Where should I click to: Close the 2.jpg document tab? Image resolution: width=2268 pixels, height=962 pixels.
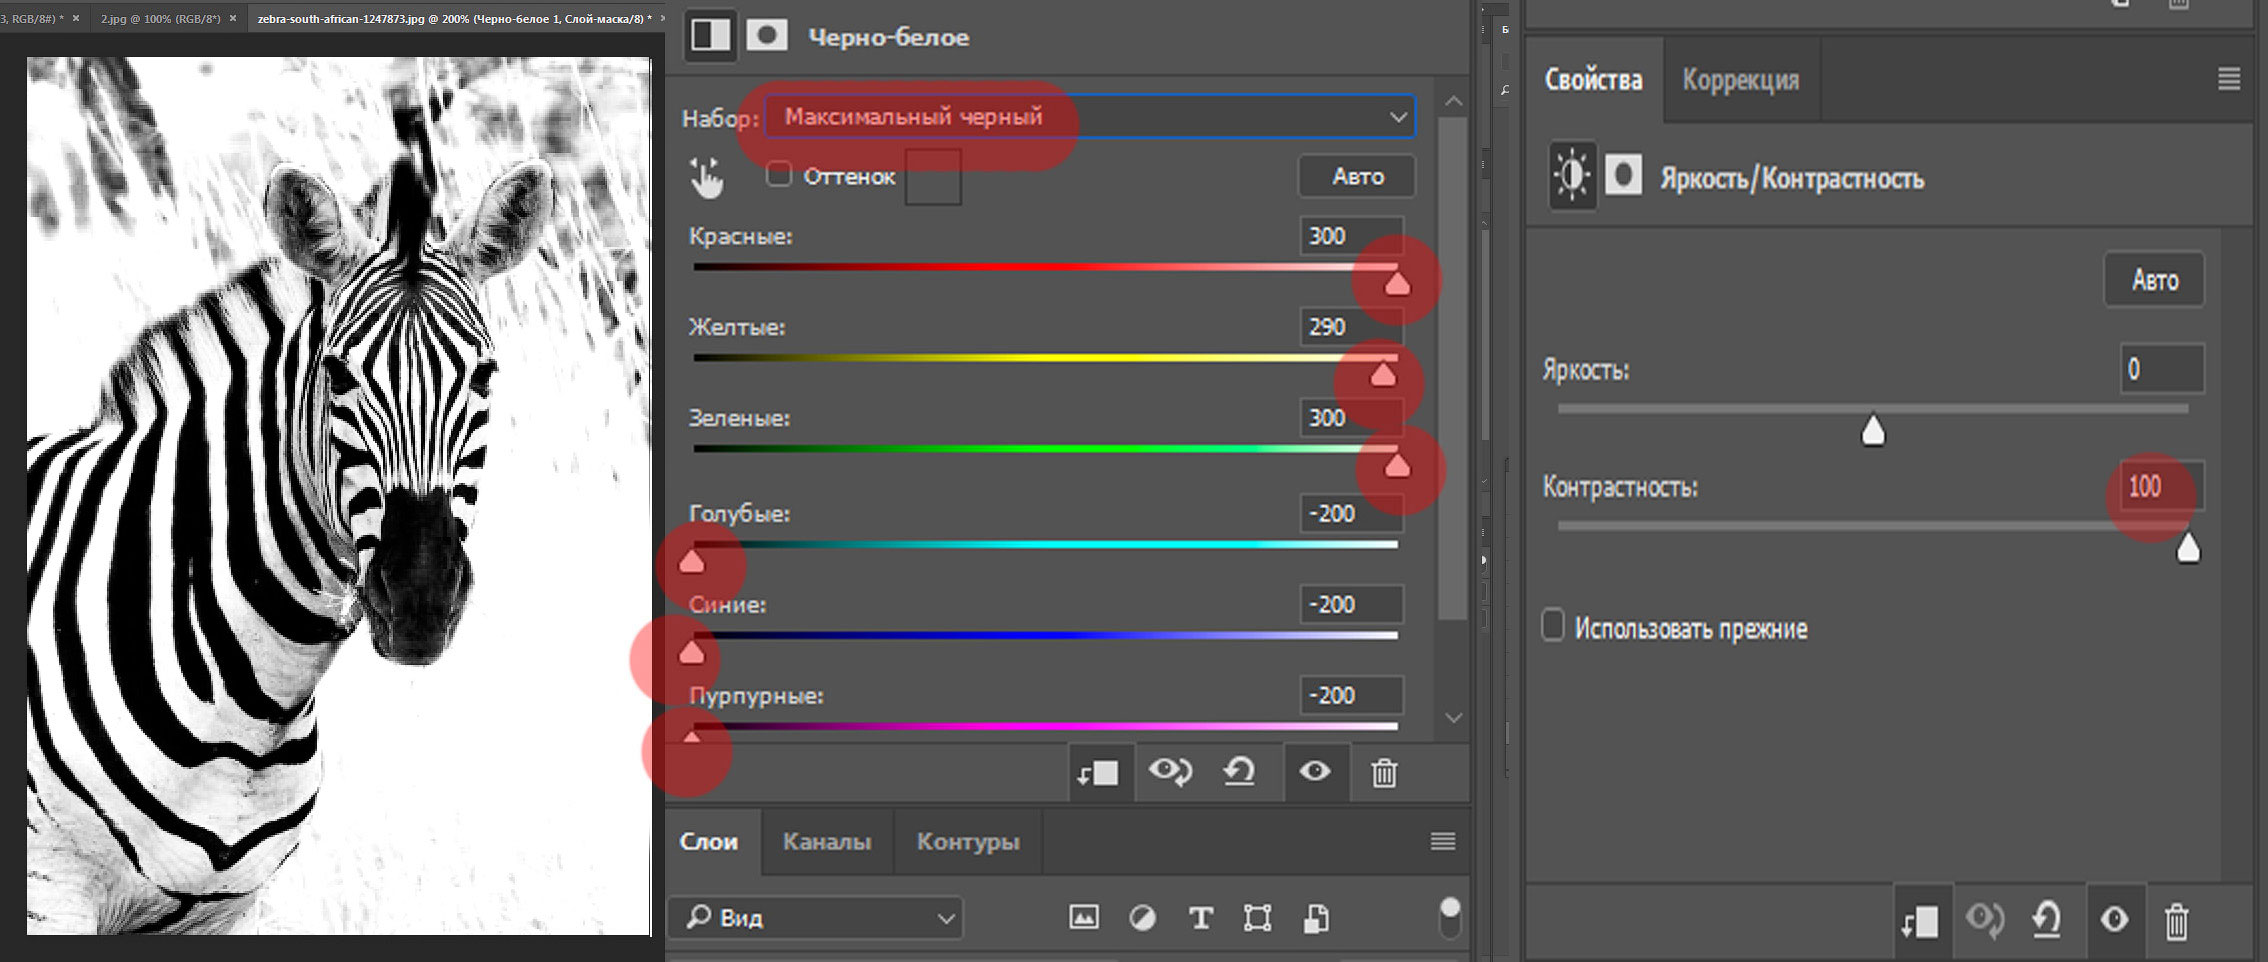[x=233, y=18]
